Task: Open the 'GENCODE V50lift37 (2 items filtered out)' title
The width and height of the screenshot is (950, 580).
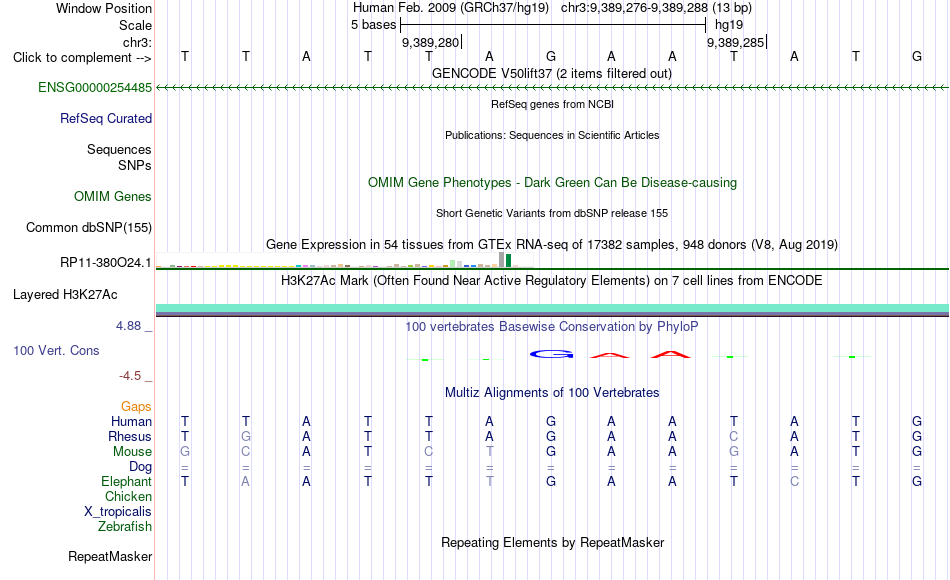Action: click(x=552, y=73)
